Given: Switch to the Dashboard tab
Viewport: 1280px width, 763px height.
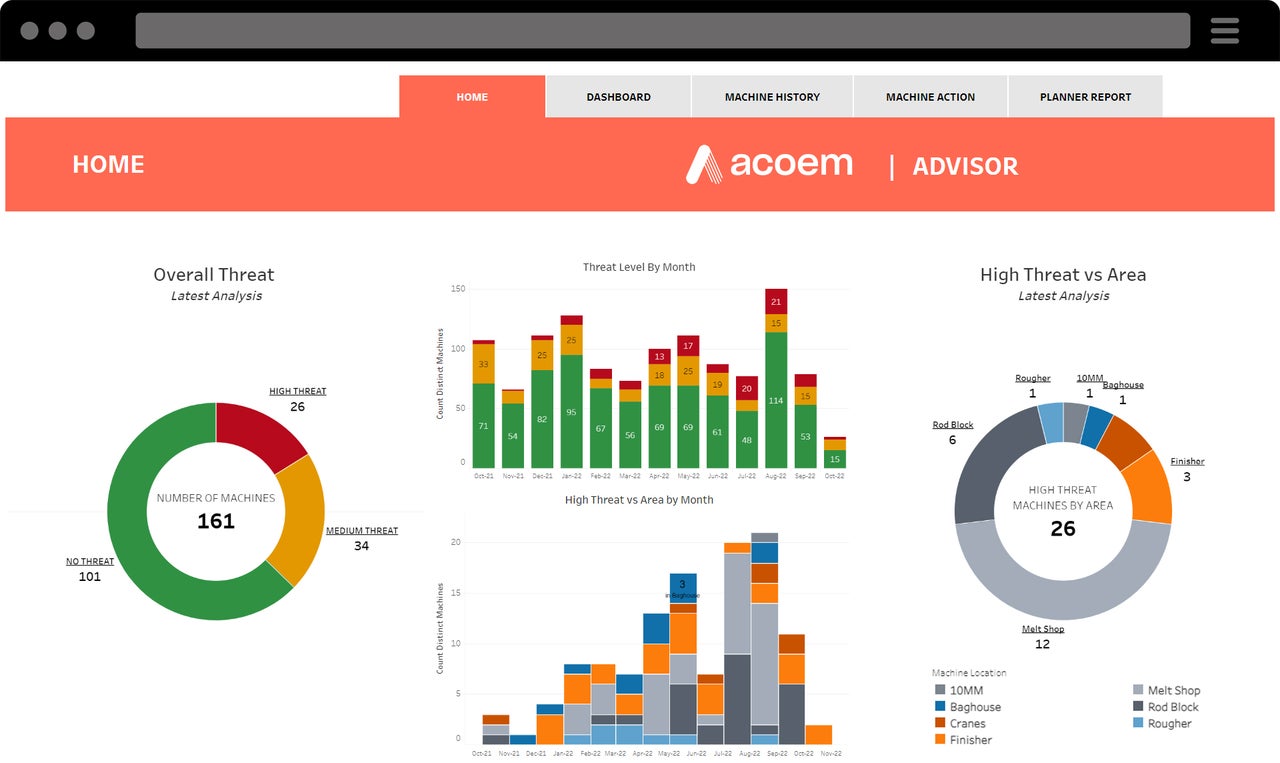Looking at the screenshot, I should pyautogui.click(x=618, y=97).
